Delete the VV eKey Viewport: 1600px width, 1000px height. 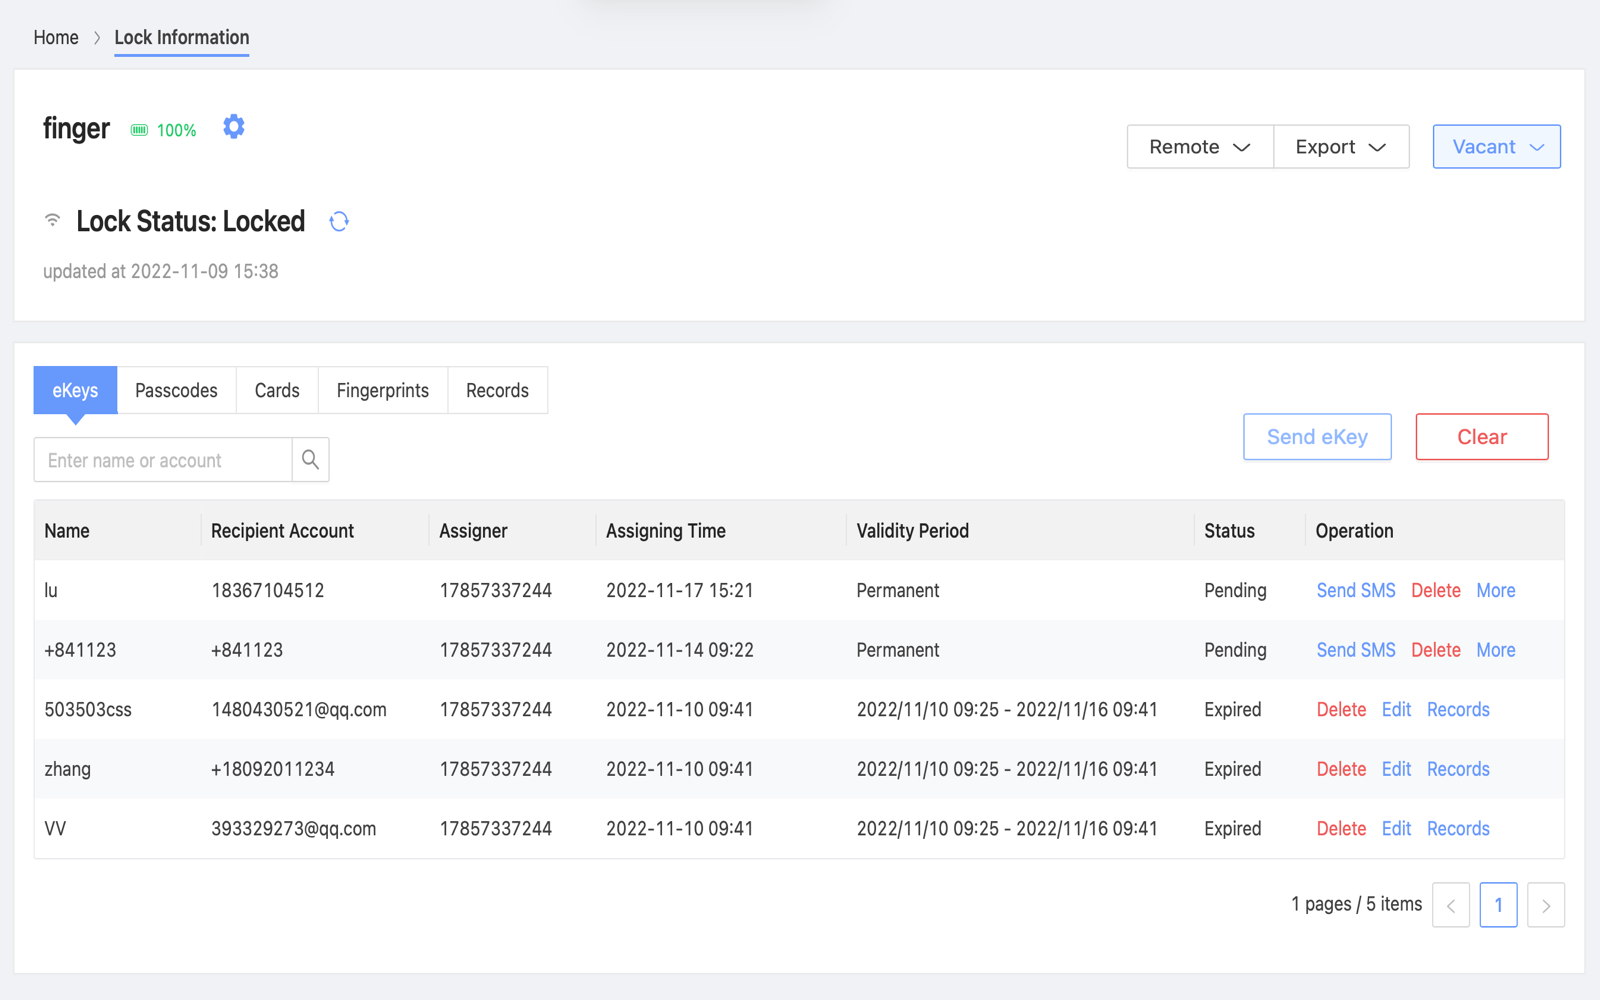tap(1341, 828)
